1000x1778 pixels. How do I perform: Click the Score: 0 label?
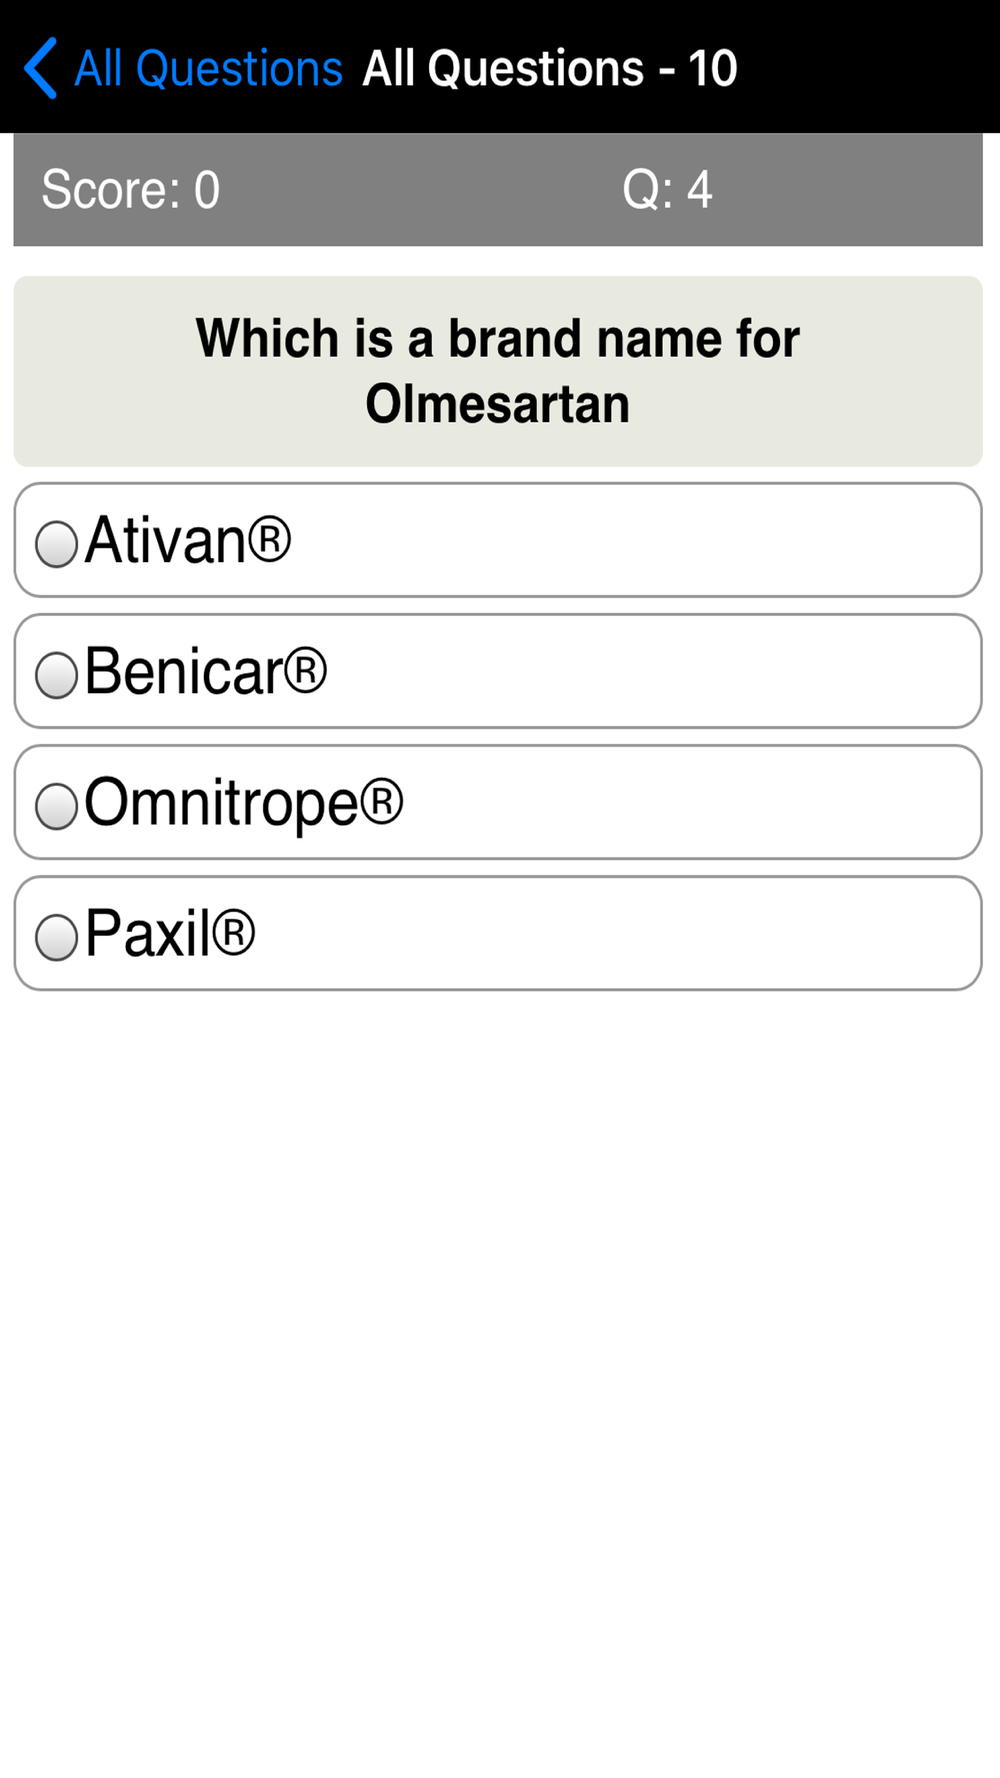pos(130,189)
